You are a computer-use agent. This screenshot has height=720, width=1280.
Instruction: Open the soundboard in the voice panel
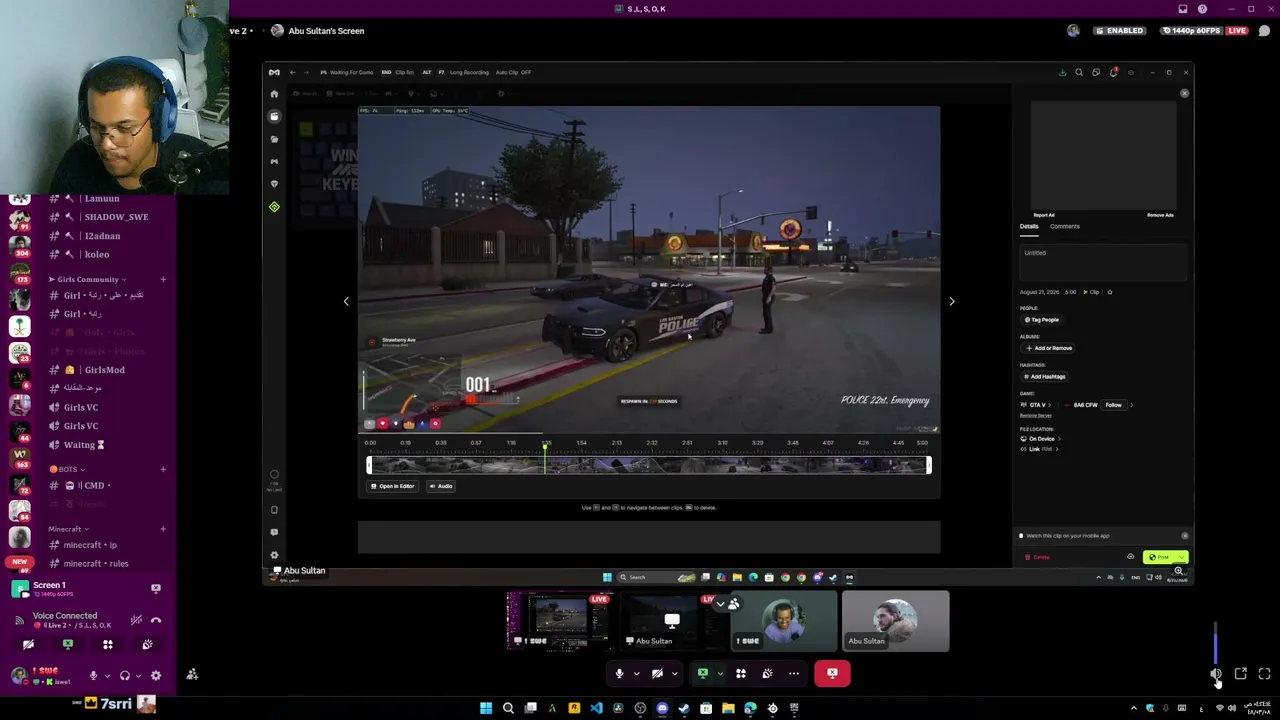point(148,645)
